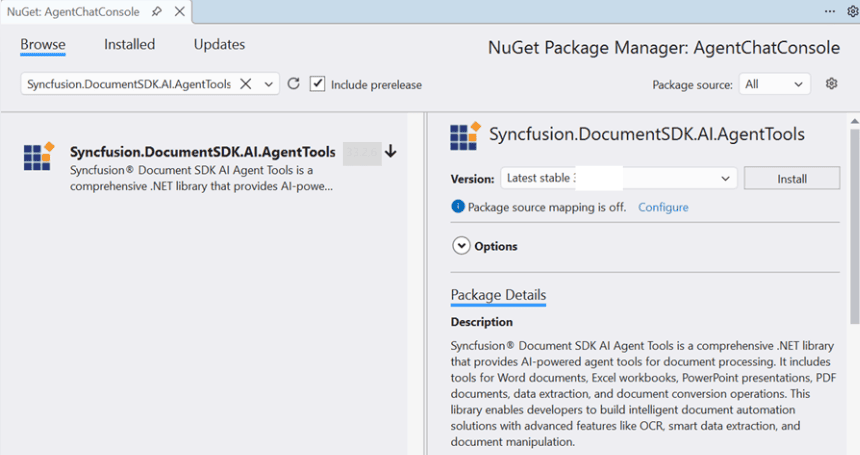This screenshot has width=860, height=455.
Task: Open the Package source dropdown
Action: [774, 84]
